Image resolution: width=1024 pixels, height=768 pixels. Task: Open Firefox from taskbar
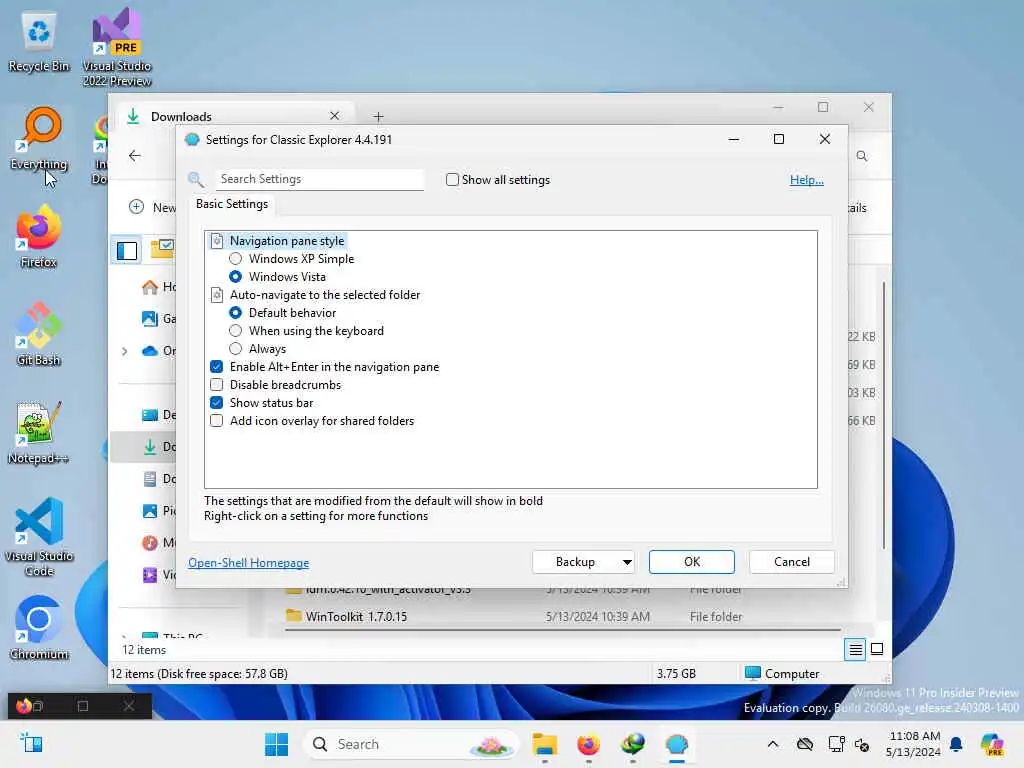pos(588,744)
